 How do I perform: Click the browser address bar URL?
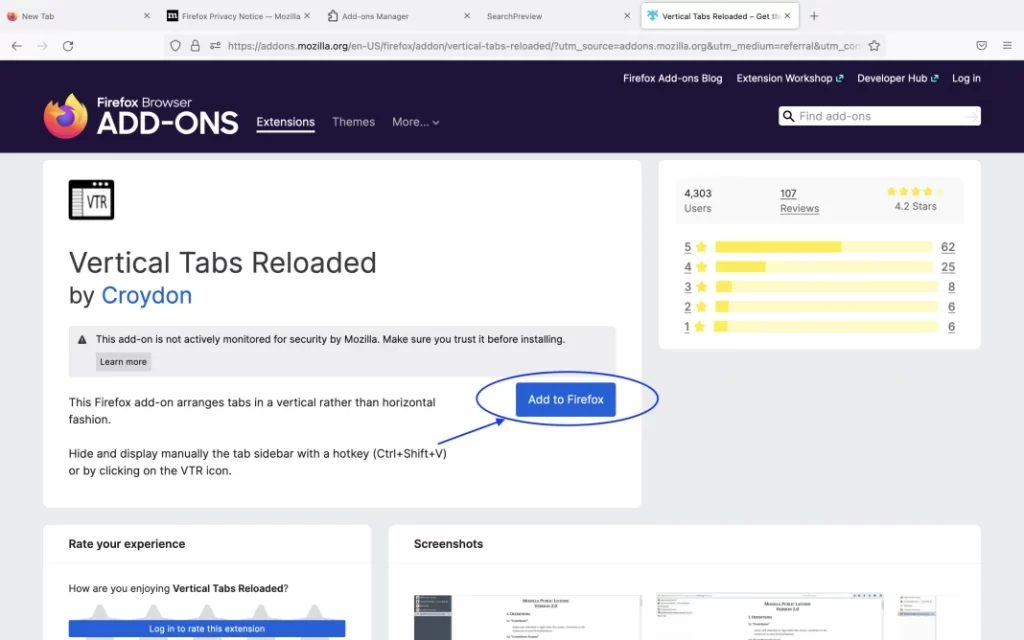coord(545,46)
